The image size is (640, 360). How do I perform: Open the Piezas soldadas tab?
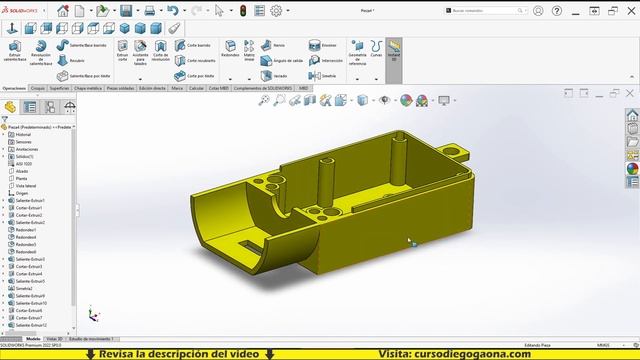click(x=120, y=88)
